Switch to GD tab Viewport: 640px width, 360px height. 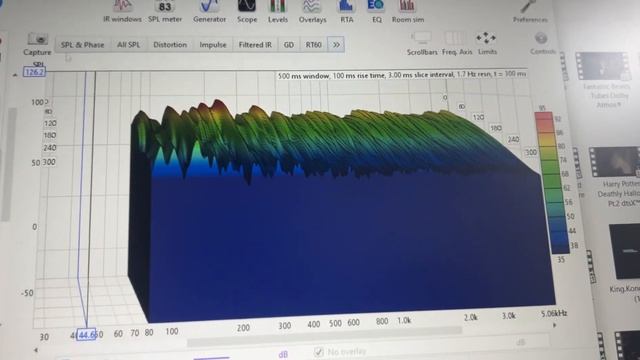289,45
